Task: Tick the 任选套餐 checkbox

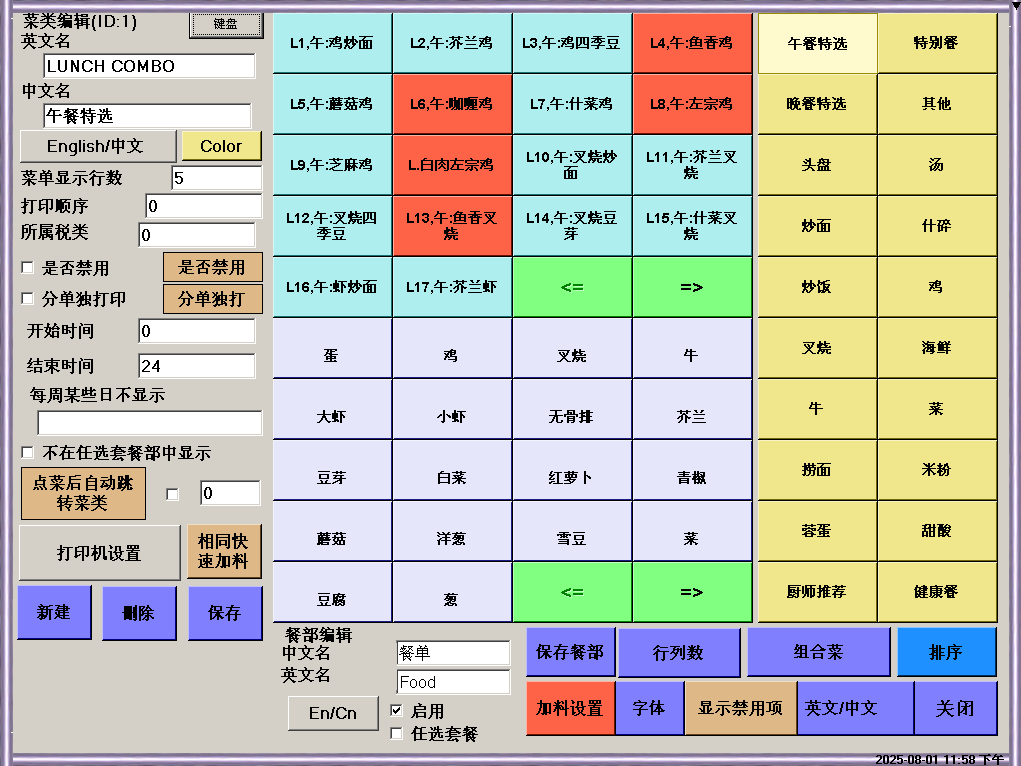Action: 396,734
